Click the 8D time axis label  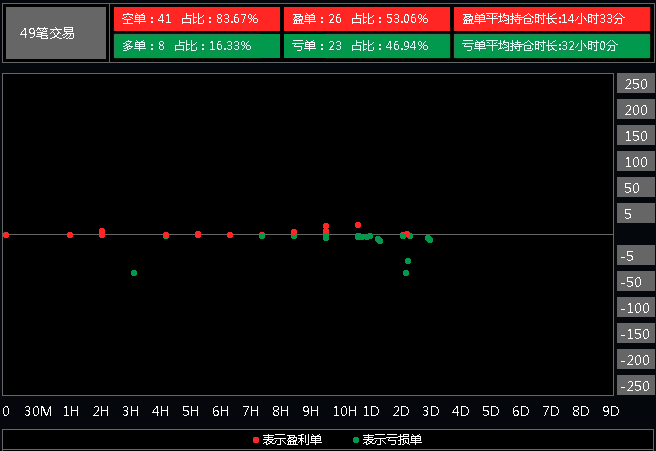581,411
